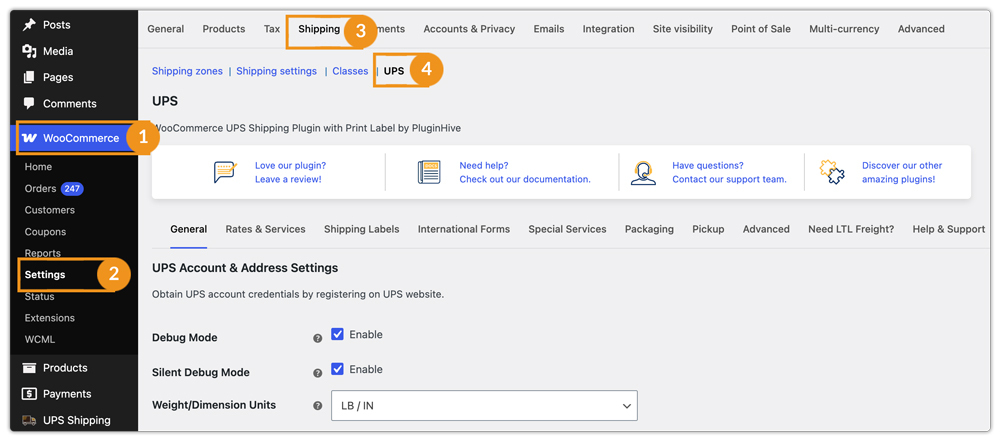
Task: Click the documentation book icon
Action: (429, 172)
